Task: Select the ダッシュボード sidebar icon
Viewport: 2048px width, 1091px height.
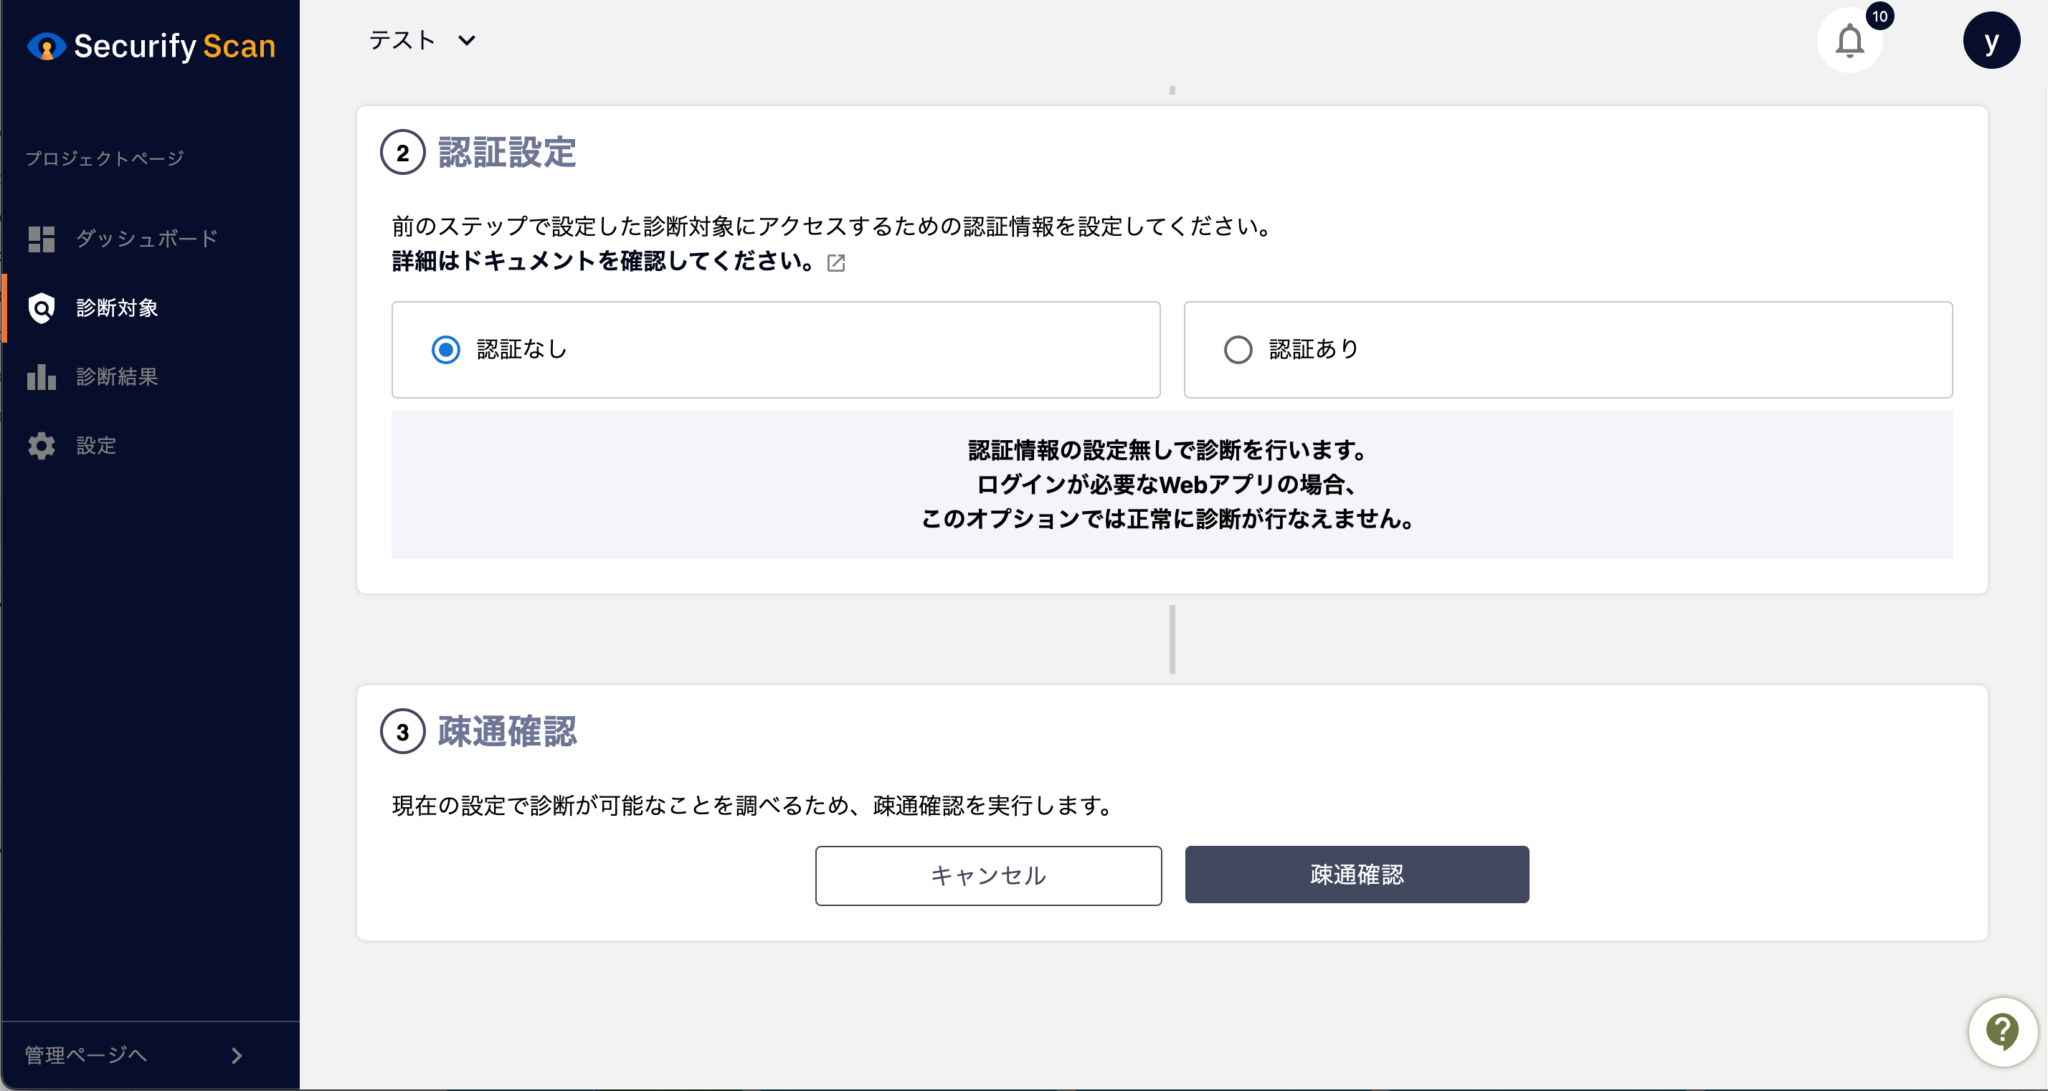Action: click(41, 238)
